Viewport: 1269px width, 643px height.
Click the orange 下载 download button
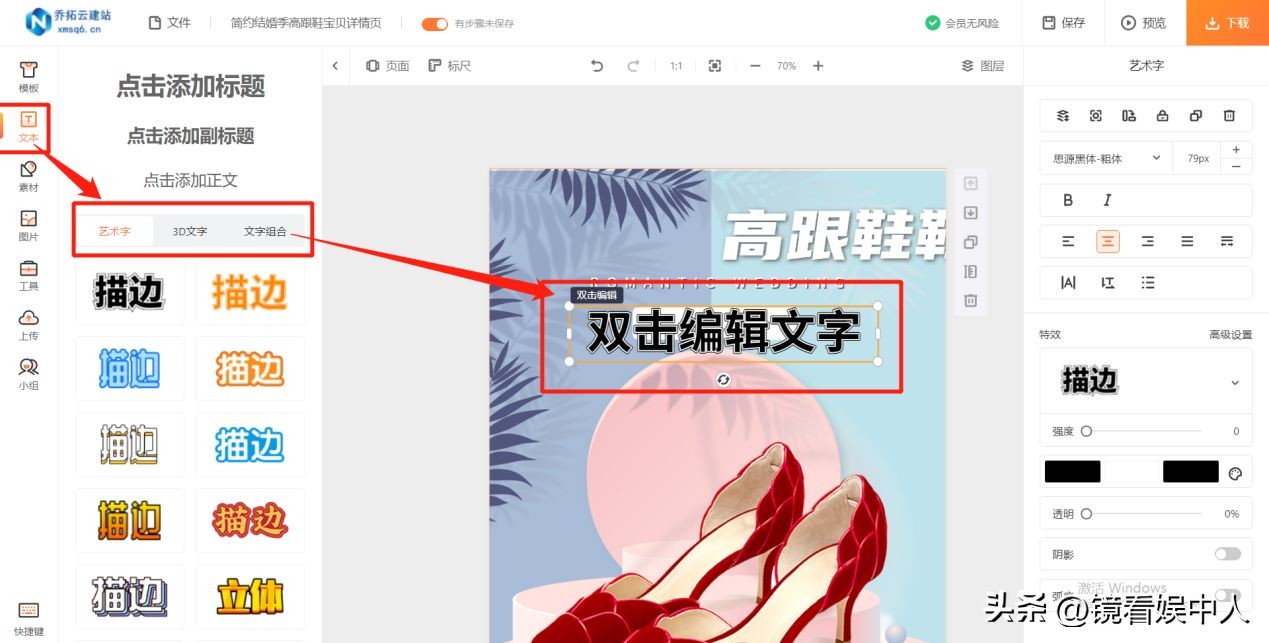click(1225, 22)
